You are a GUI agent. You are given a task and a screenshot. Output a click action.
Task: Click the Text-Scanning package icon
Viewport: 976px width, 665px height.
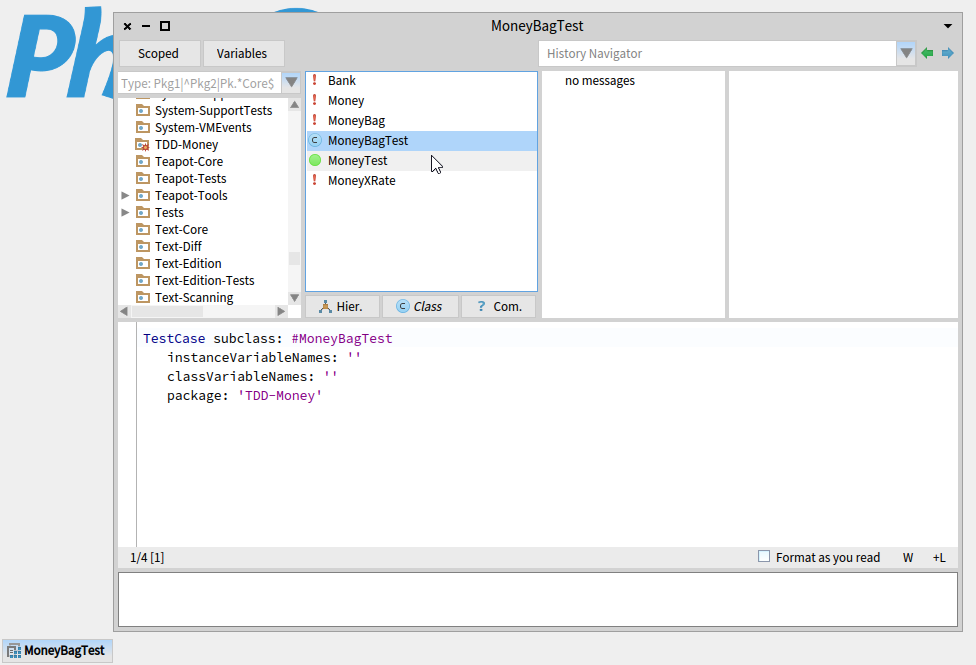[x=143, y=297]
